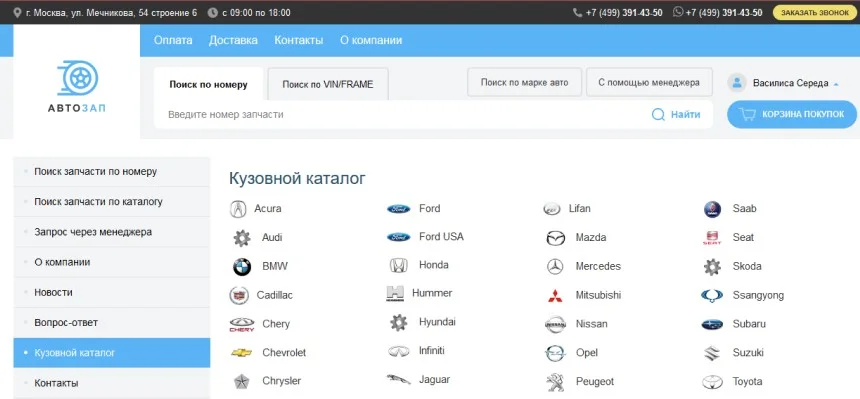Screen dimensions: 860x399
Task: Click the Subaru logo icon
Action: [x=712, y=324]
